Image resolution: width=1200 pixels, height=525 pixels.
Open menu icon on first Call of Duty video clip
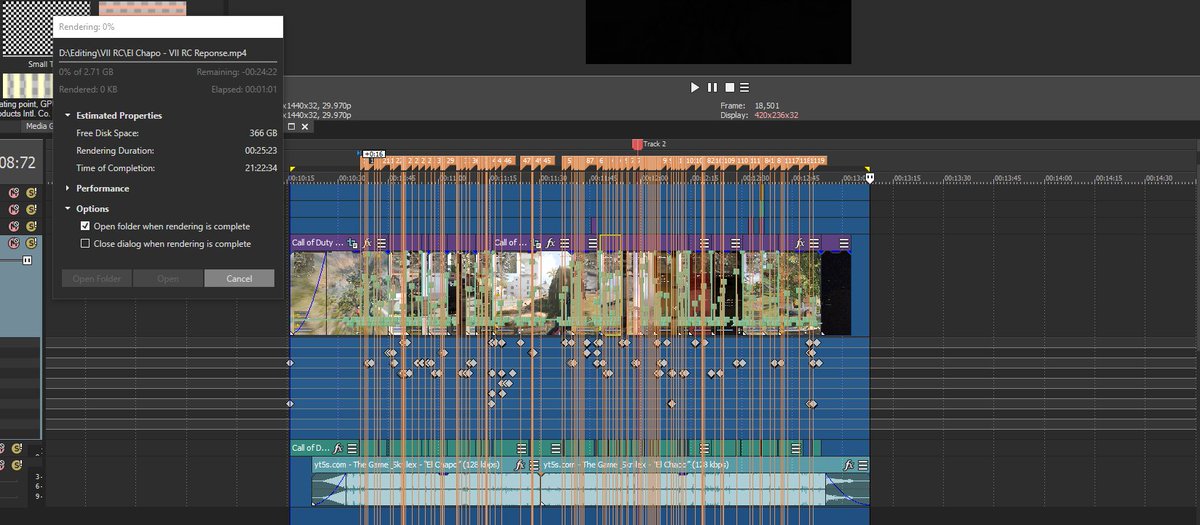381,242
